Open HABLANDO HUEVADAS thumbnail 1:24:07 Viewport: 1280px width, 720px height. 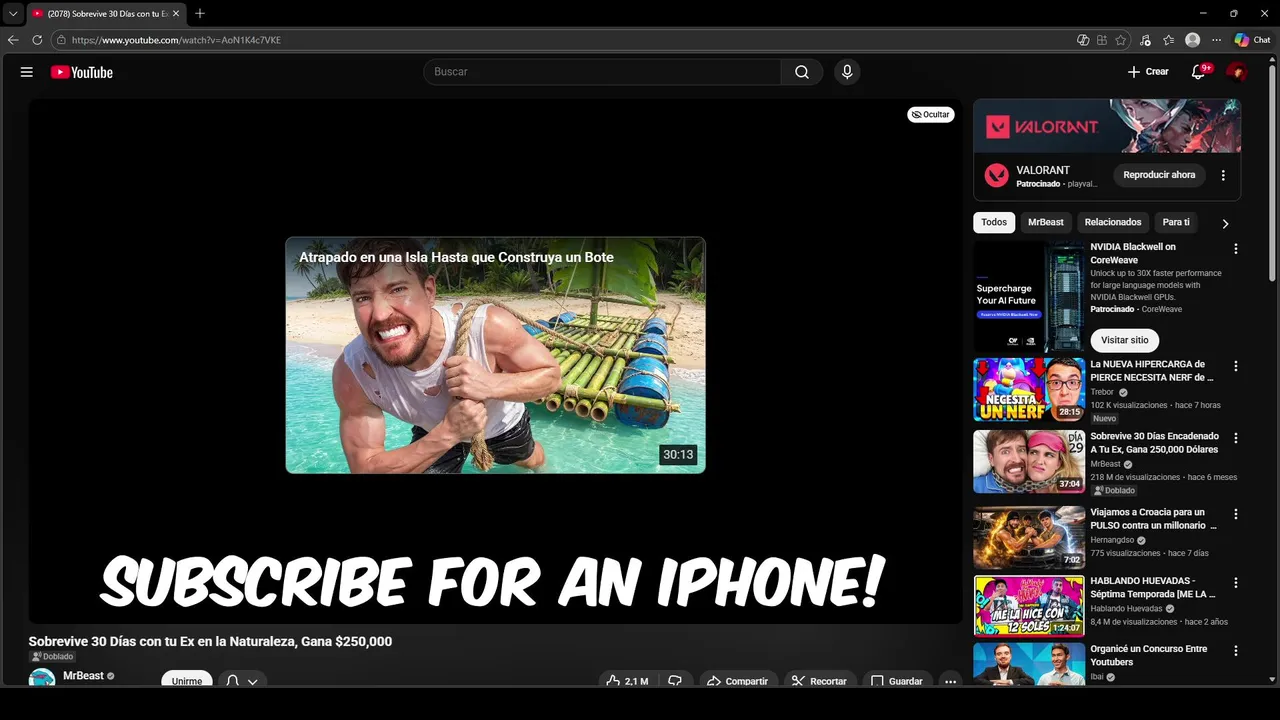(x=1029, y=606)
